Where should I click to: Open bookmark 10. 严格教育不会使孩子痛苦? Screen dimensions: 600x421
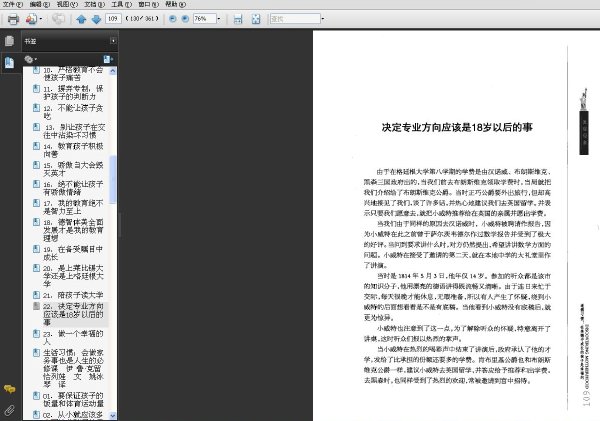tap(73, 73)
